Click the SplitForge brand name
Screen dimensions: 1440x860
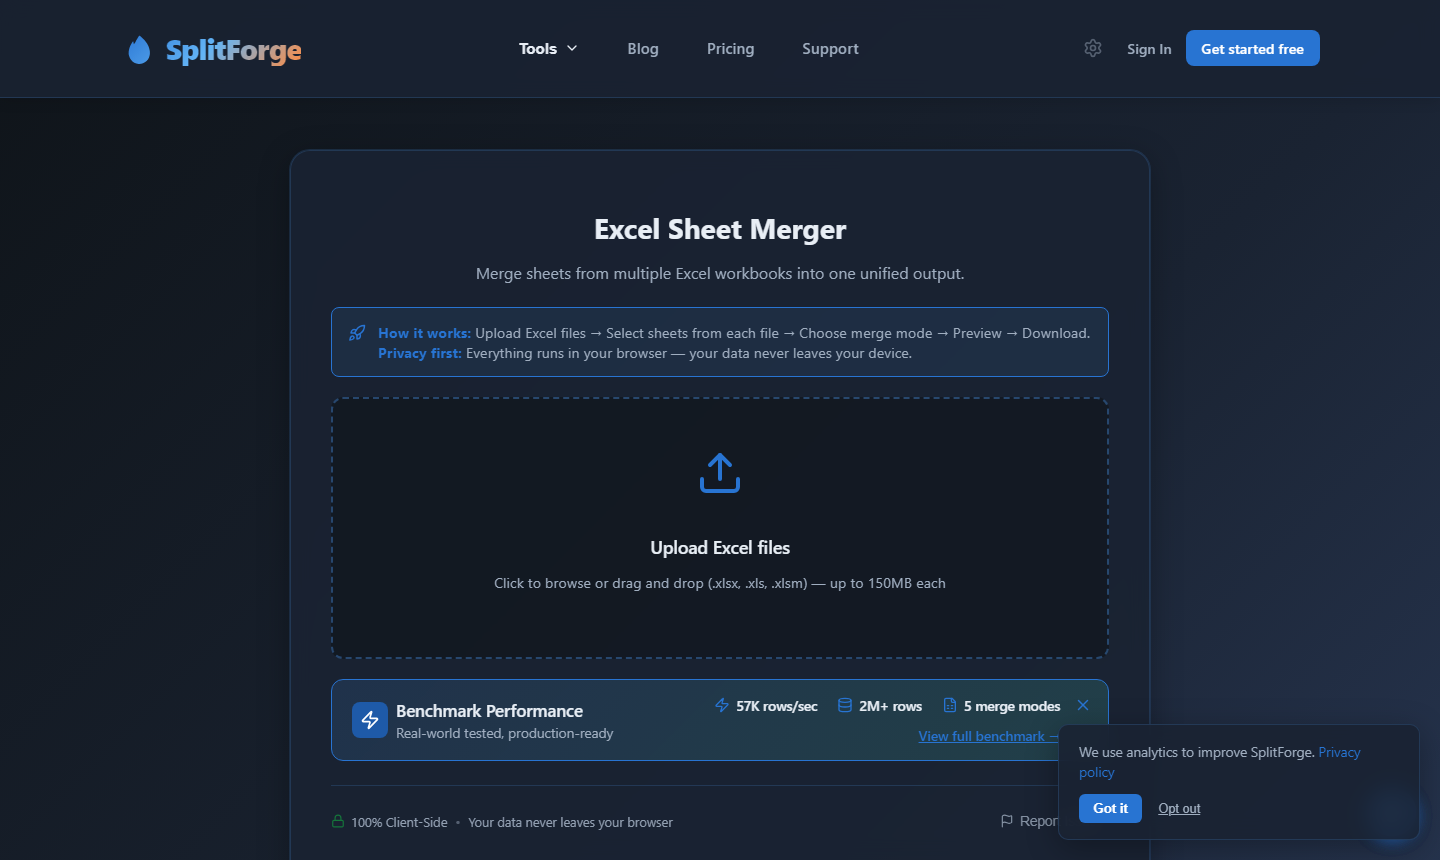(234, 50)
